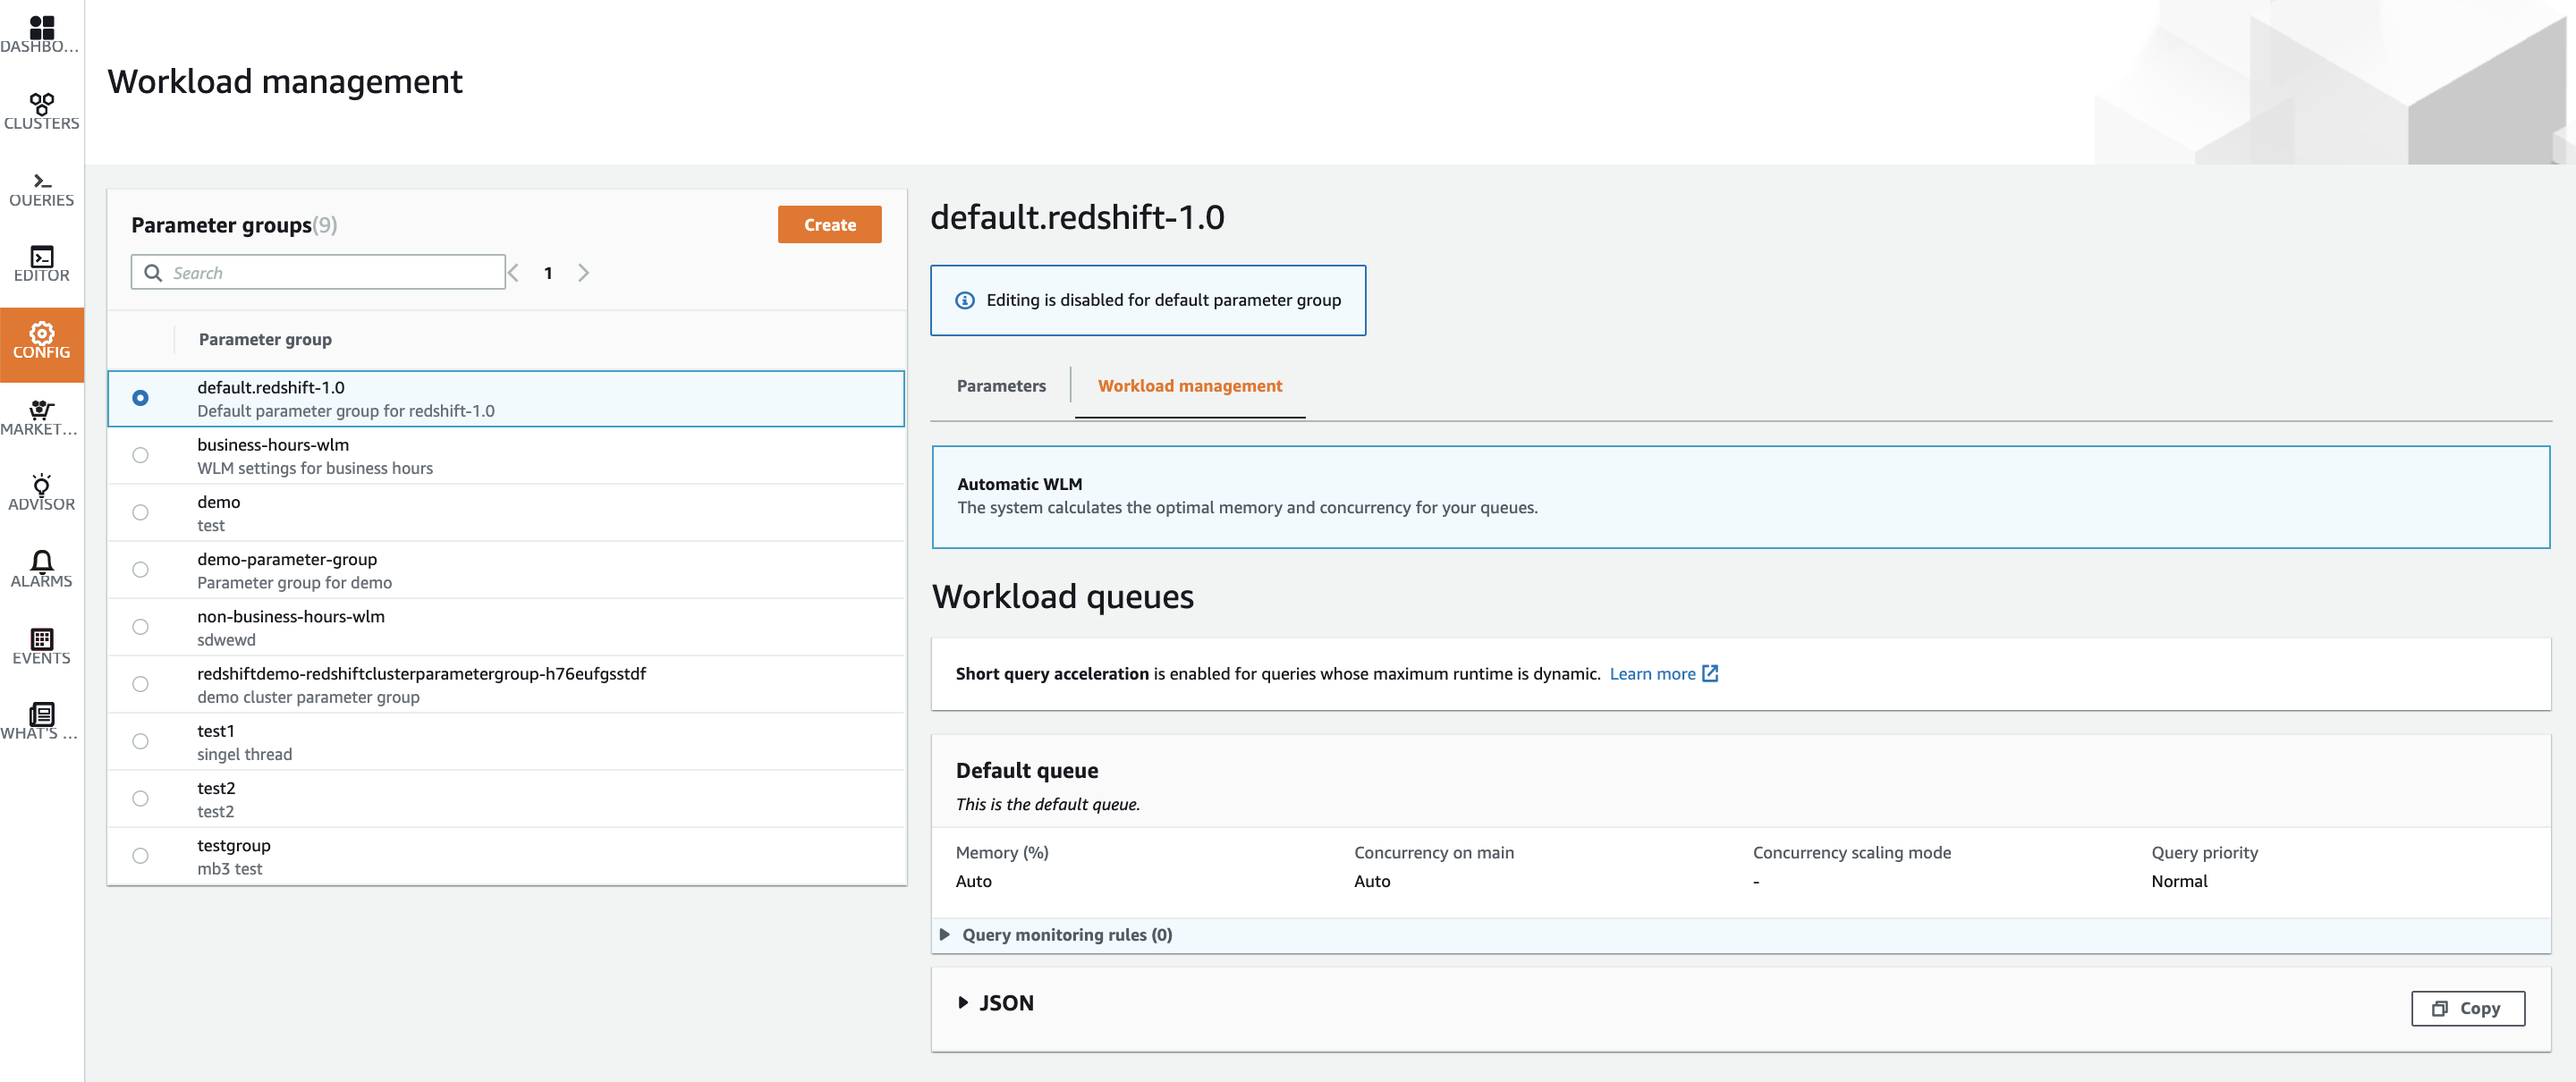Click in the parameter group Search field
2576x1082 pixels.
point(318,273)
